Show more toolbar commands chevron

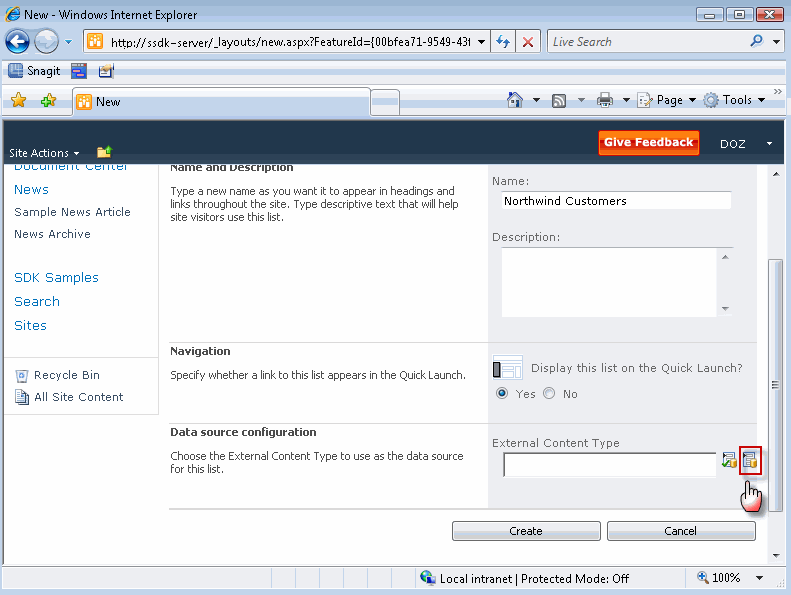(x=777, y=91)
